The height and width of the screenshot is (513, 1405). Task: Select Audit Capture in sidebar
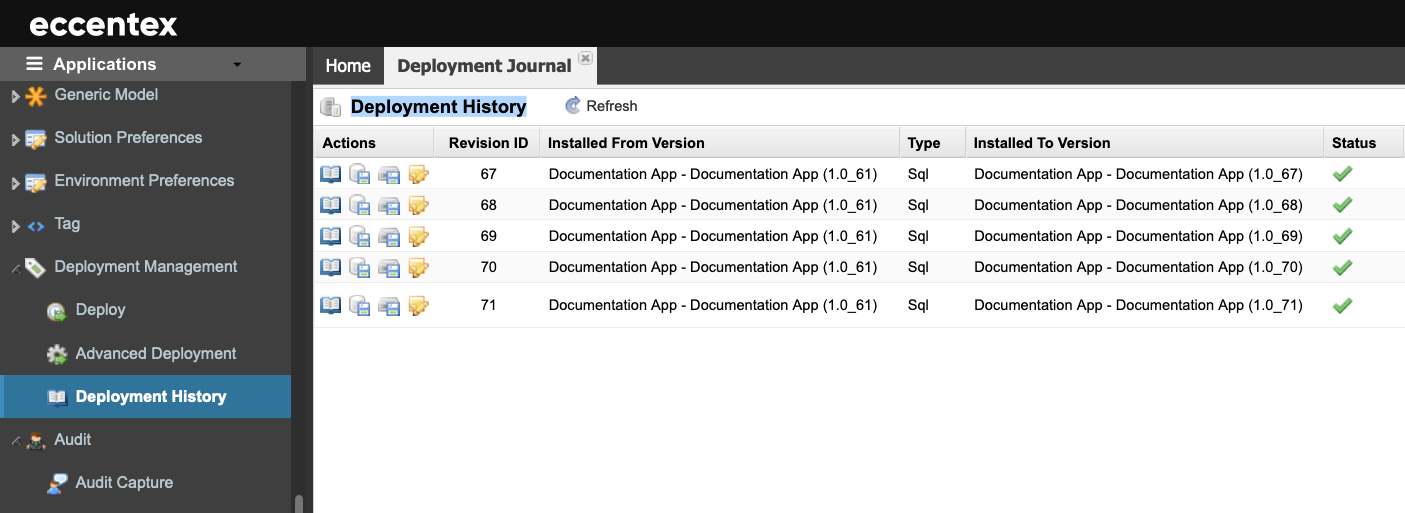click(x=124, y=483)
